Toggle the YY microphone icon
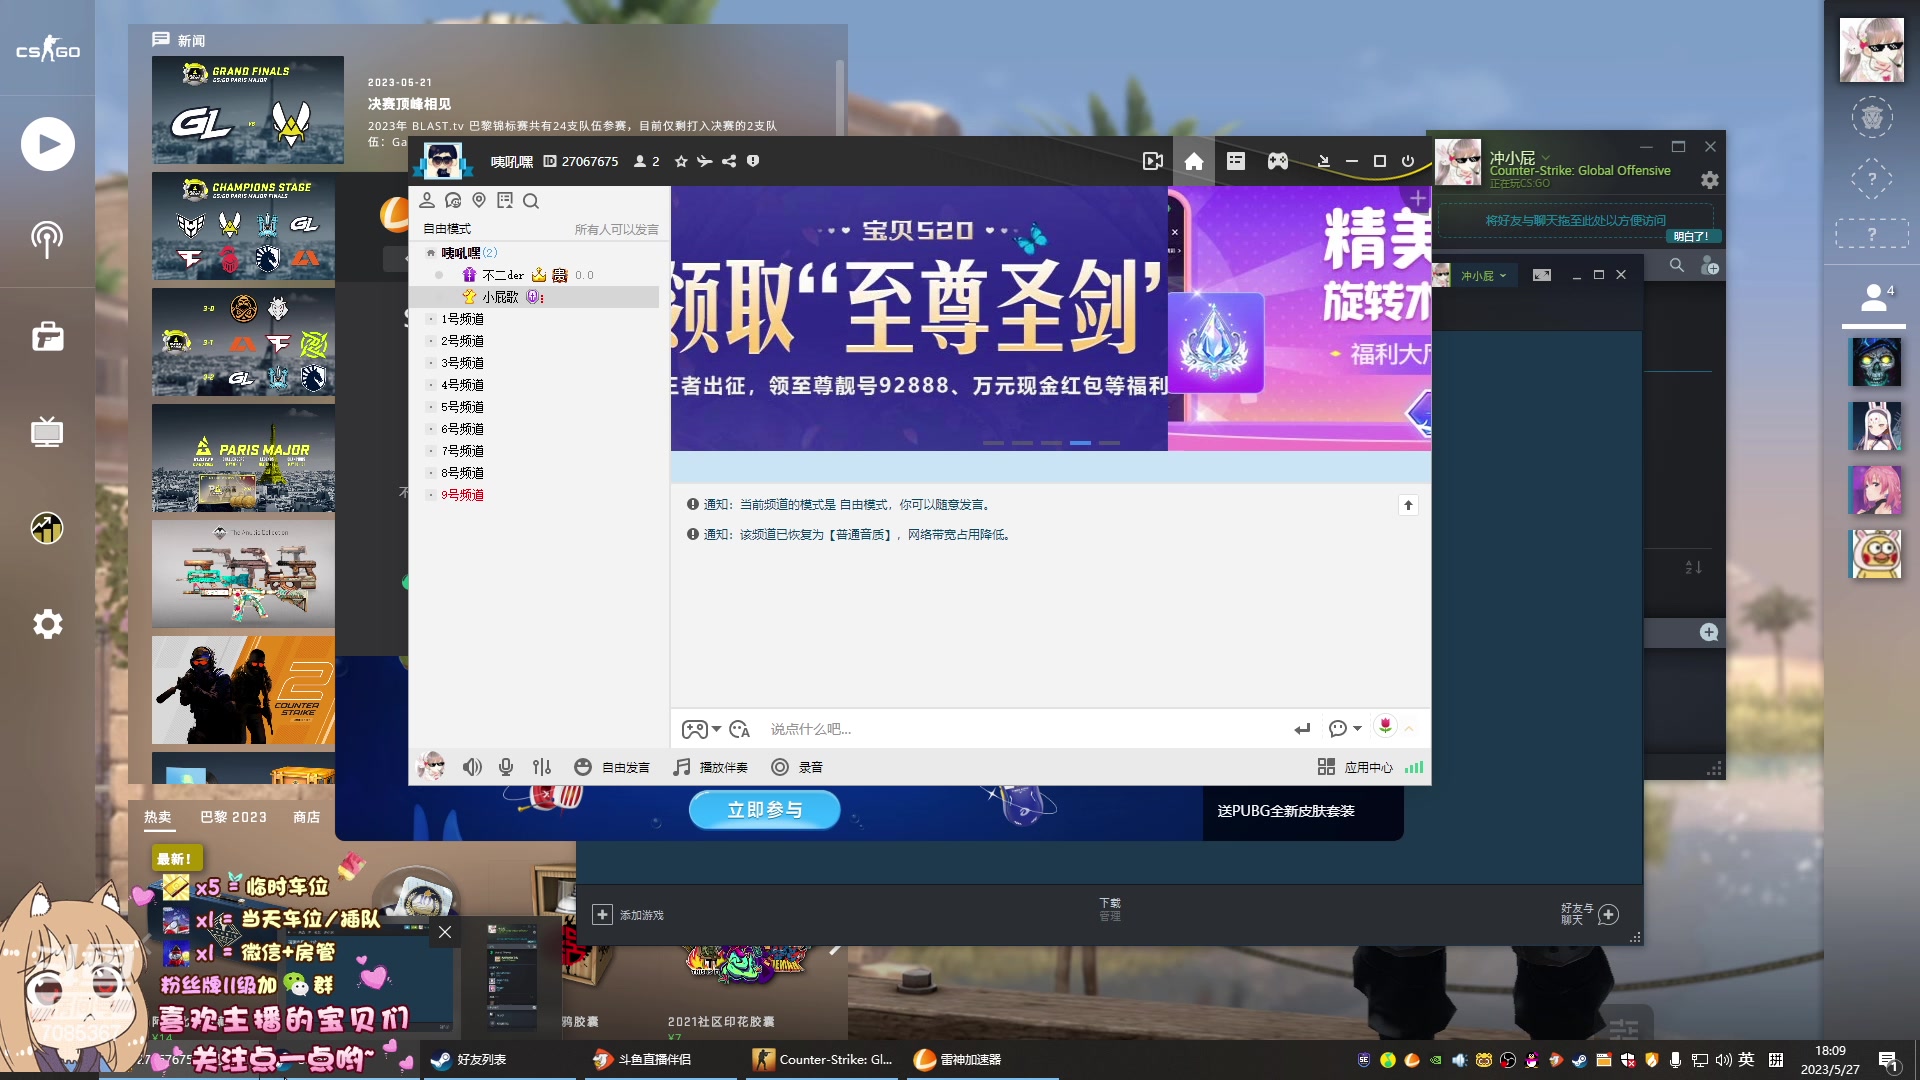Image resolution: width=1920 pixels, height=1080 pixels. pyautogui.click(x=506, y=767)
